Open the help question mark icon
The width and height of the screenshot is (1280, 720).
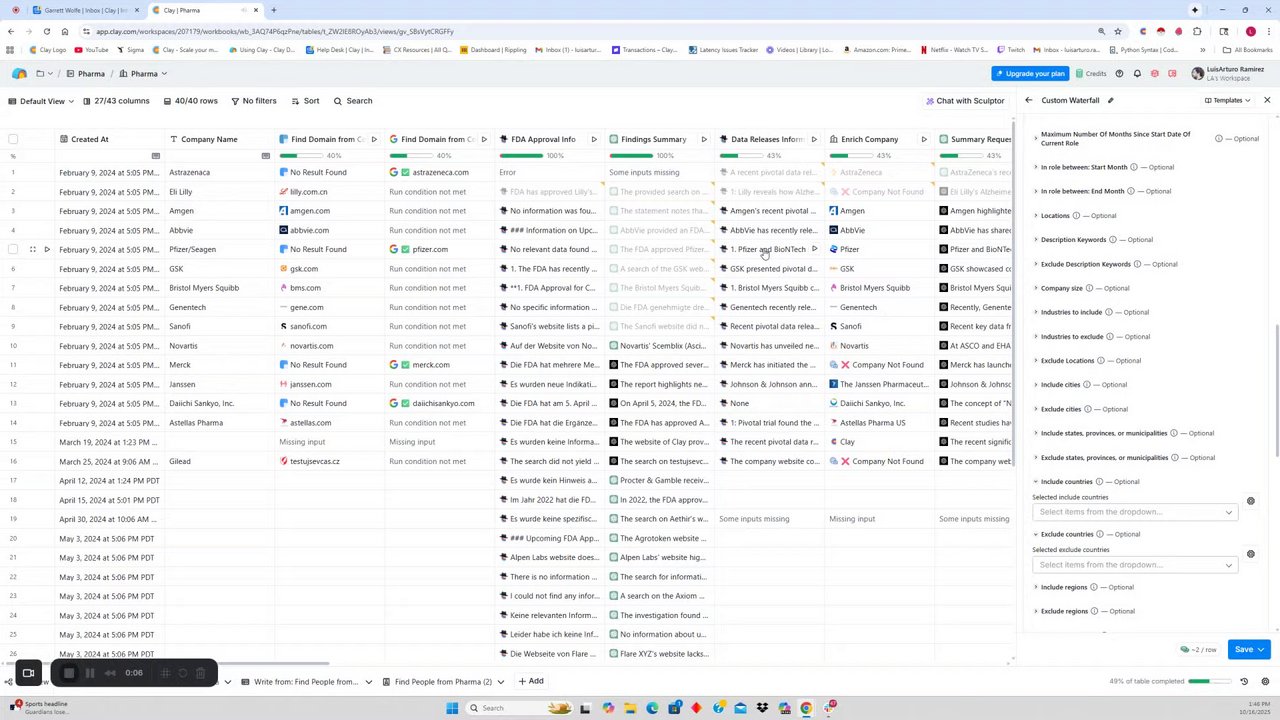pos(1119,73)
